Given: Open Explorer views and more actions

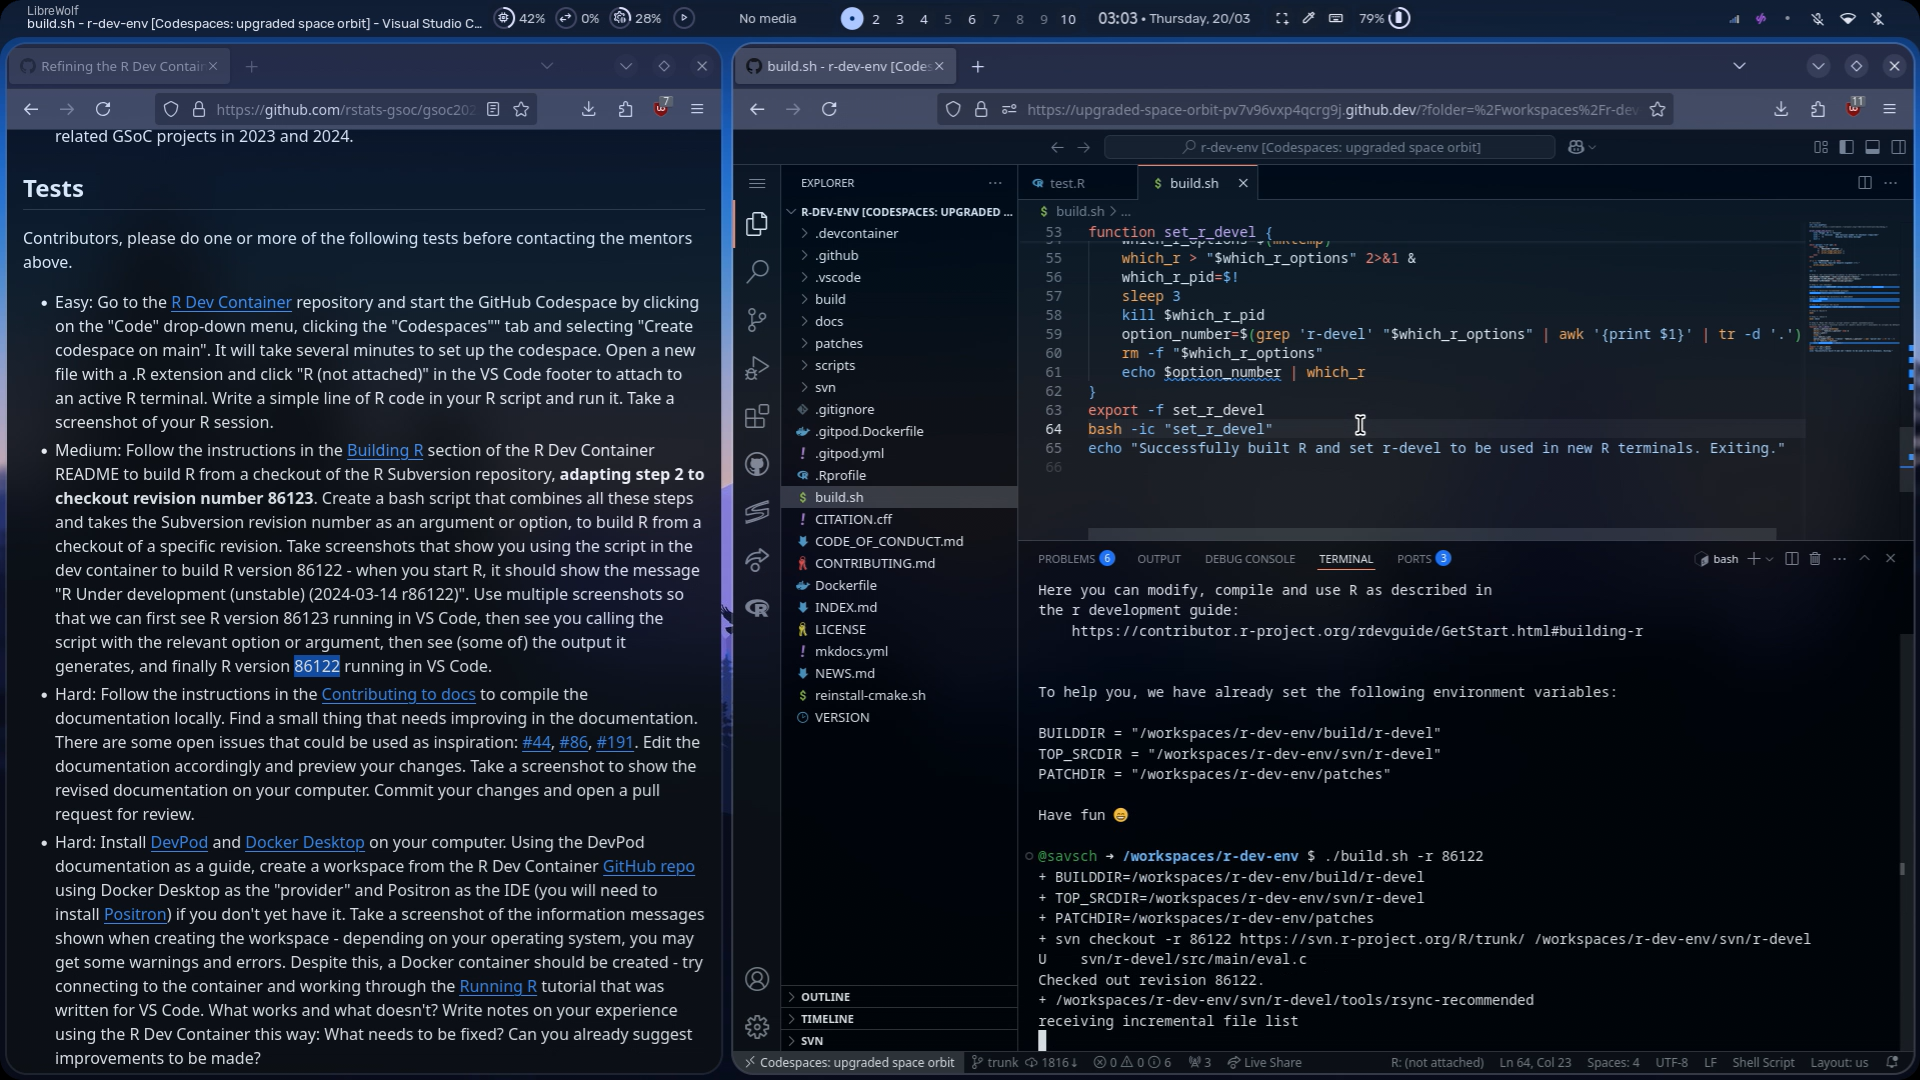Looking at the screenshot, I should 994,183.
